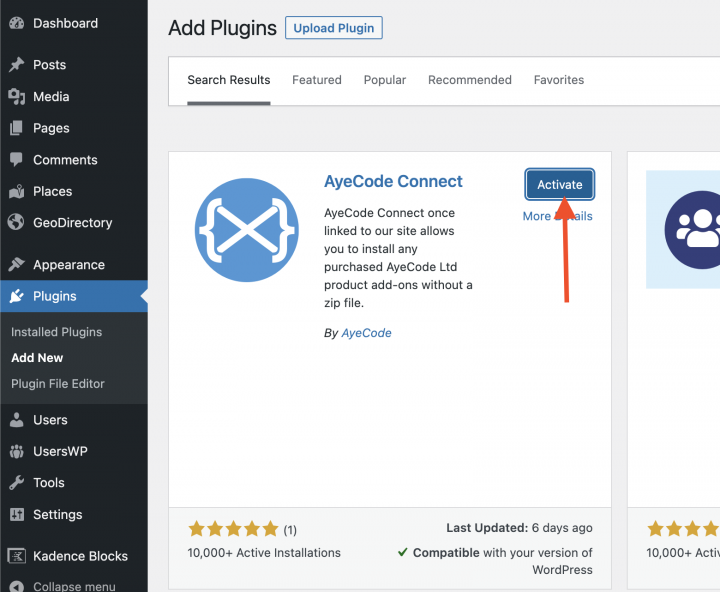Image resolution: width=720 pixels, height=592 pixels.
Task: Activate the AyeCode Connect plugin
Action: click(x=560, y=185)
